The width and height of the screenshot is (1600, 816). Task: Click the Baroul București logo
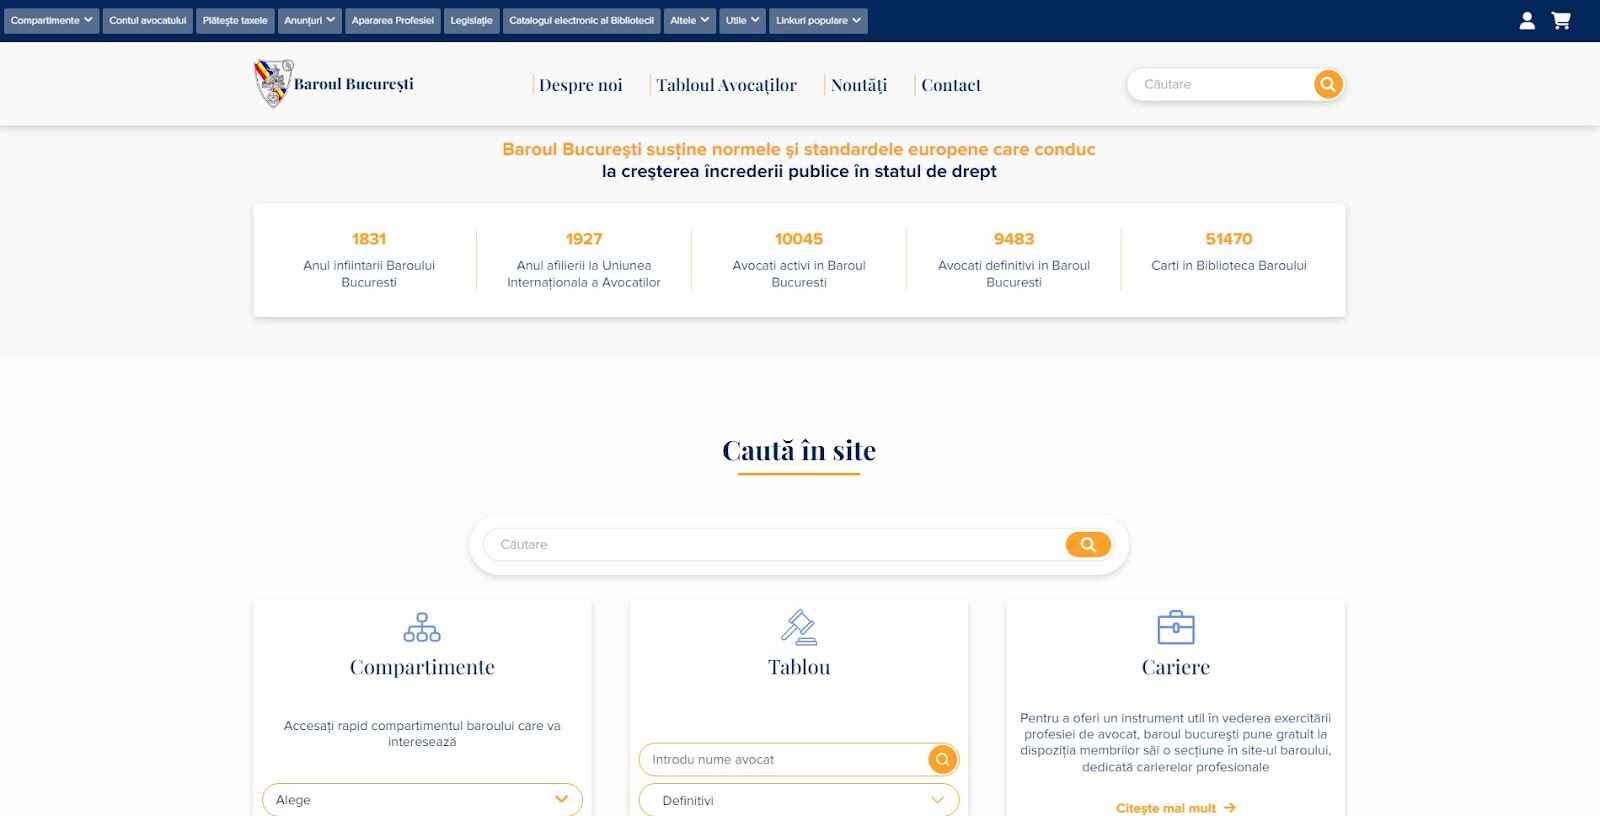(x=333, y=84)
